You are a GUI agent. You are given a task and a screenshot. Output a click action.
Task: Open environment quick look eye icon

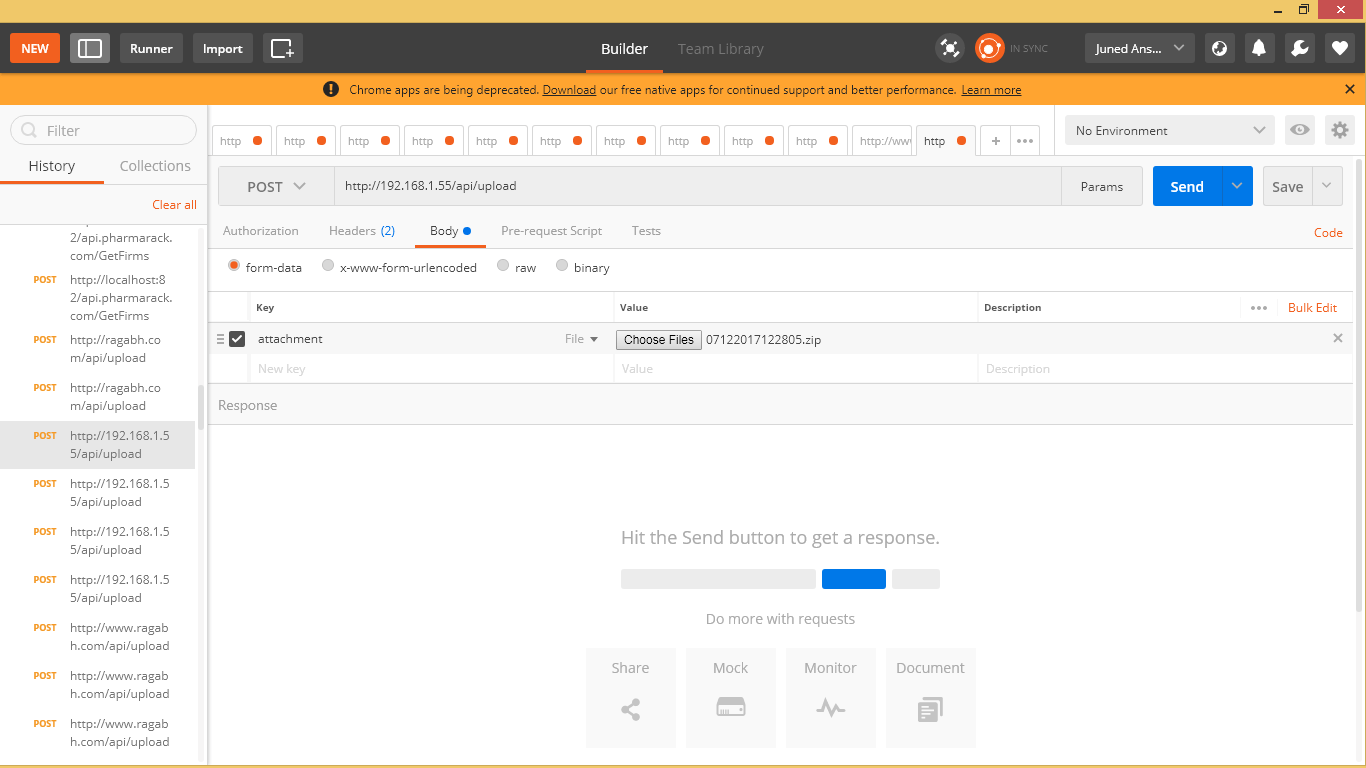1299,130
